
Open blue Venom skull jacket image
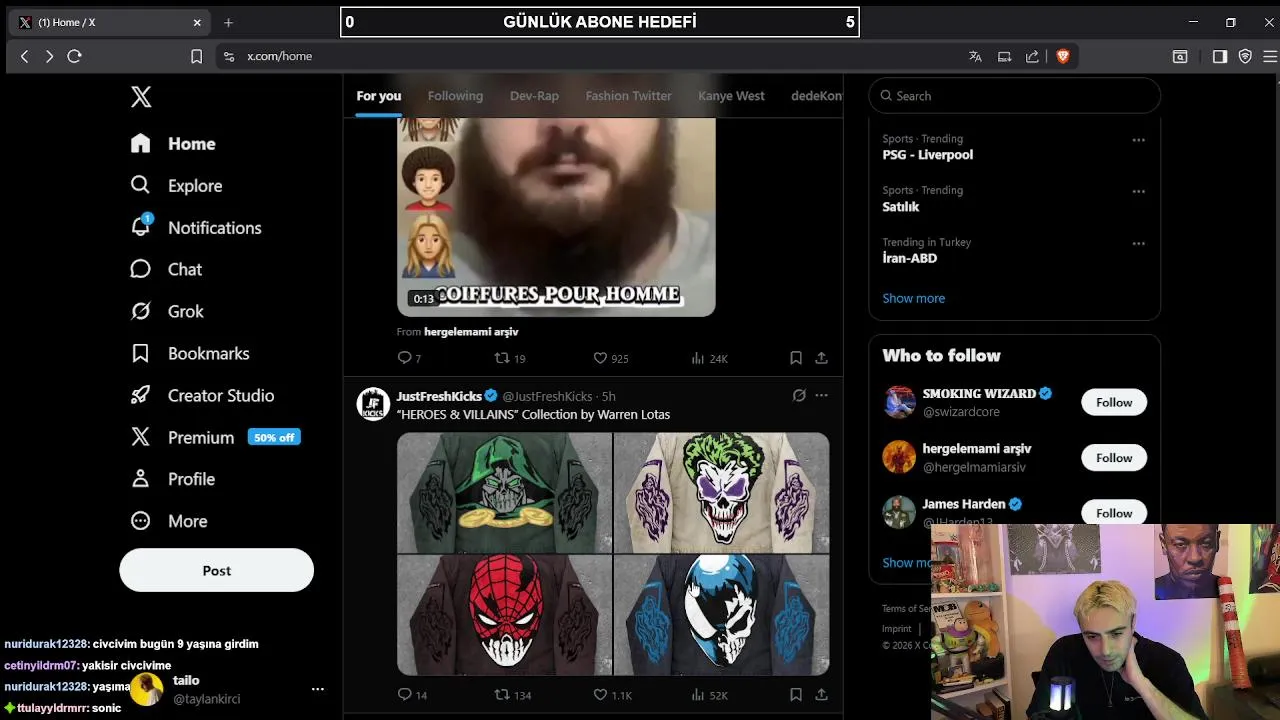coord(721,615)
